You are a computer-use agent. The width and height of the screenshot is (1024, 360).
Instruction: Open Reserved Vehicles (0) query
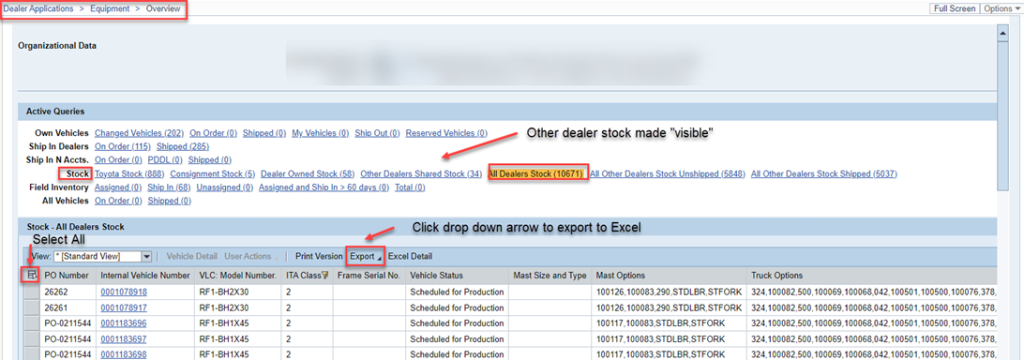446,133
